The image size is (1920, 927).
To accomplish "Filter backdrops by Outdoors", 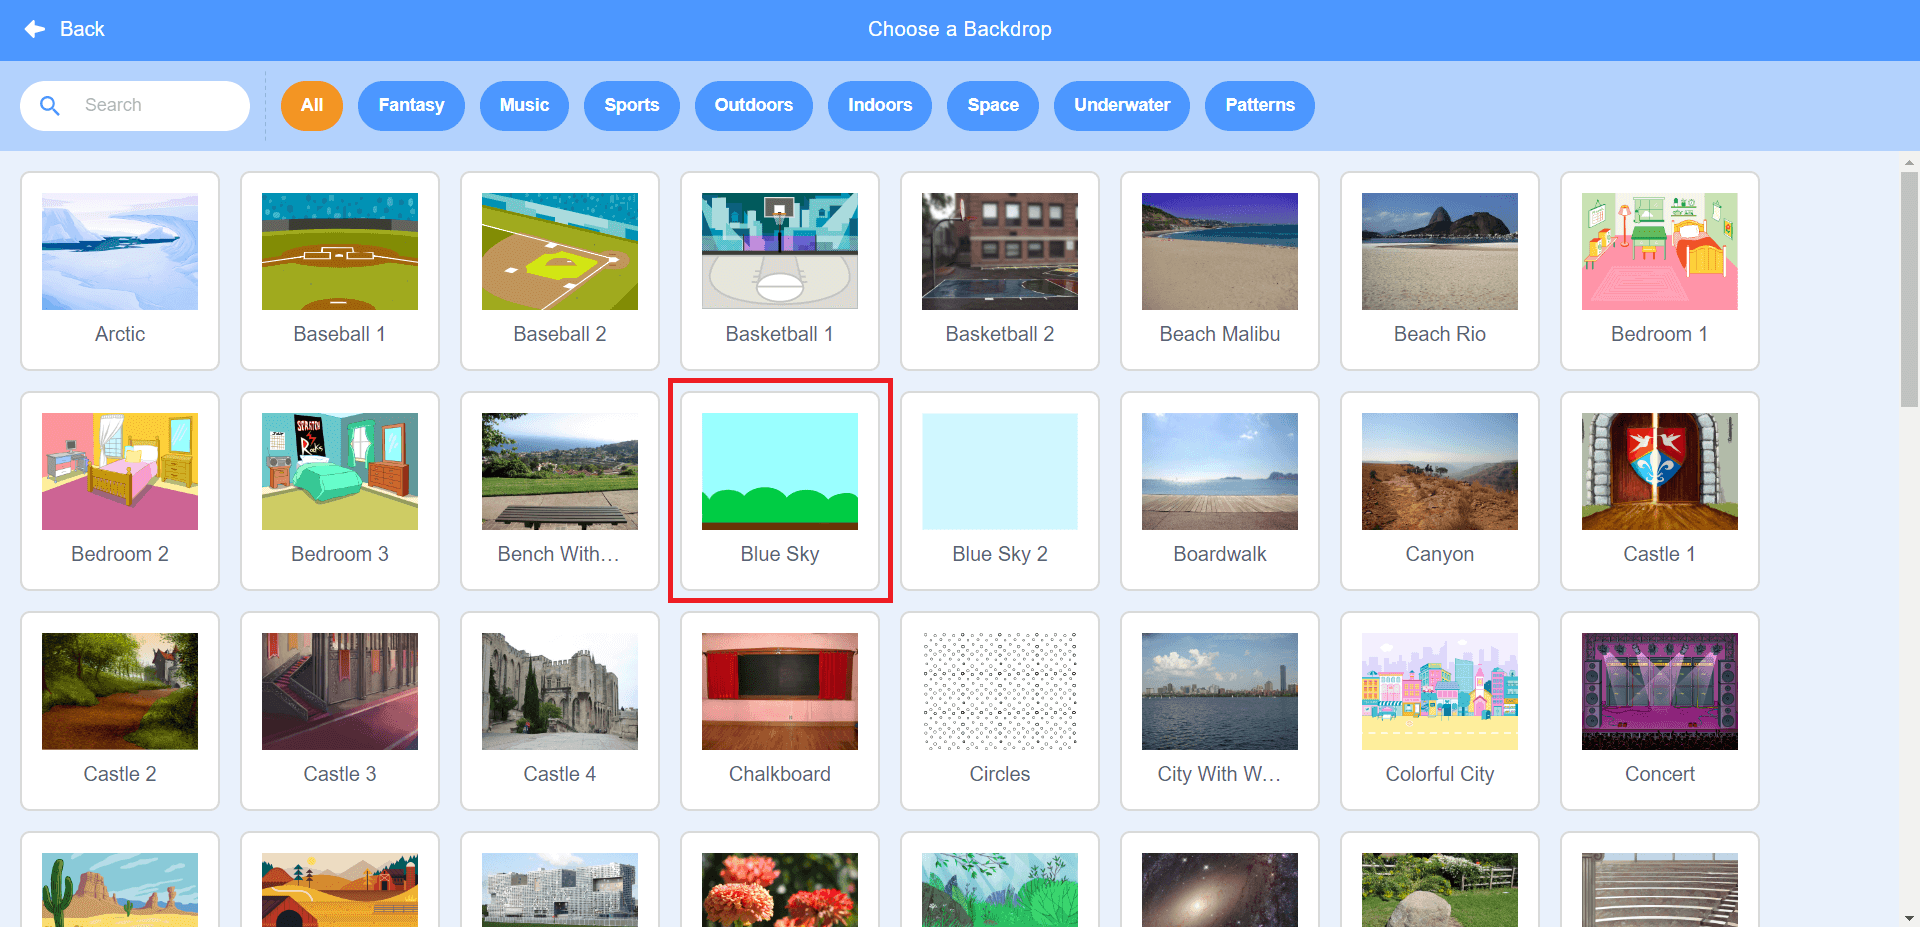I will tap(753, 105).
